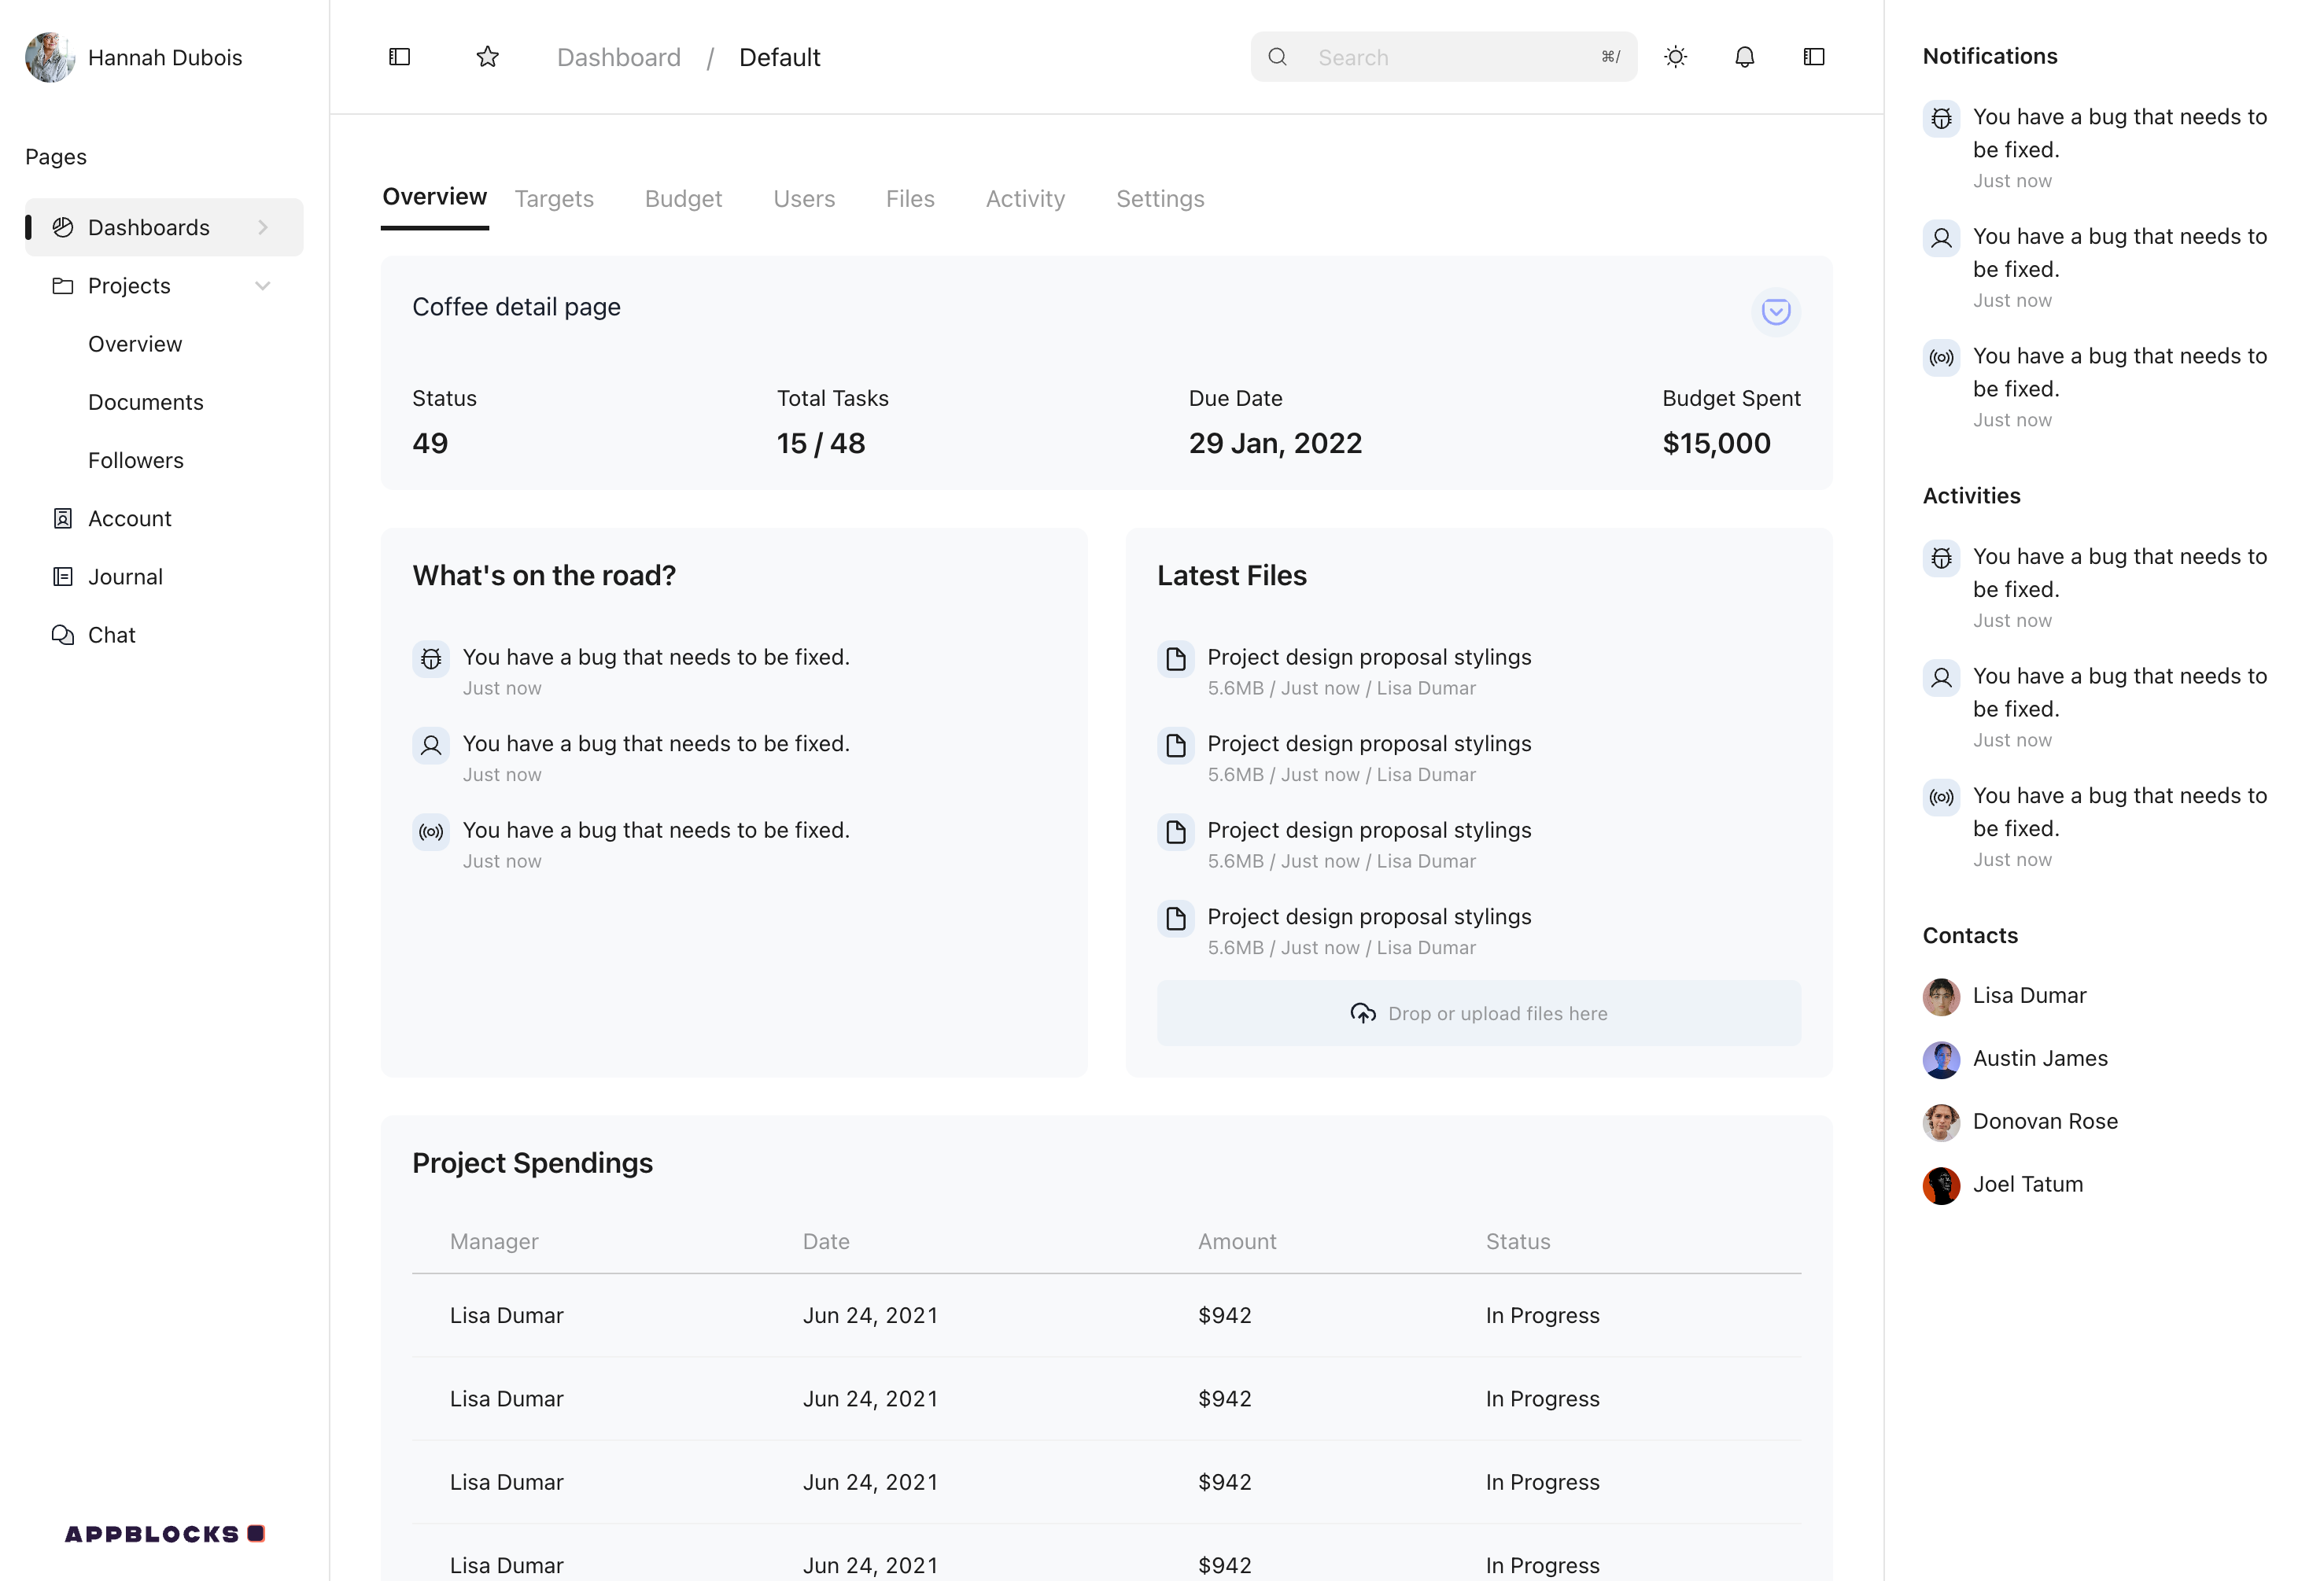Click the Dashboard breadcrumb link
Viewport: 2324px width, 1581px height.
pos(618,57)
